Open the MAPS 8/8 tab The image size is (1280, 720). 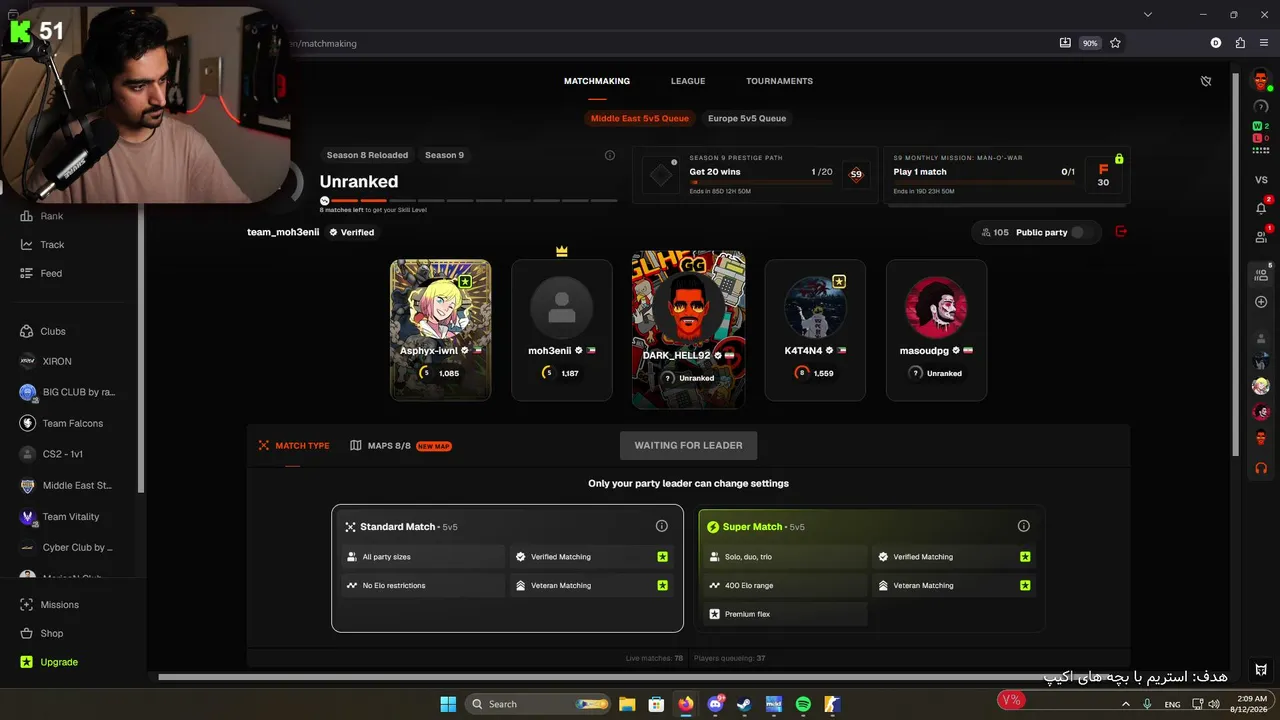(x=400, y=446)
